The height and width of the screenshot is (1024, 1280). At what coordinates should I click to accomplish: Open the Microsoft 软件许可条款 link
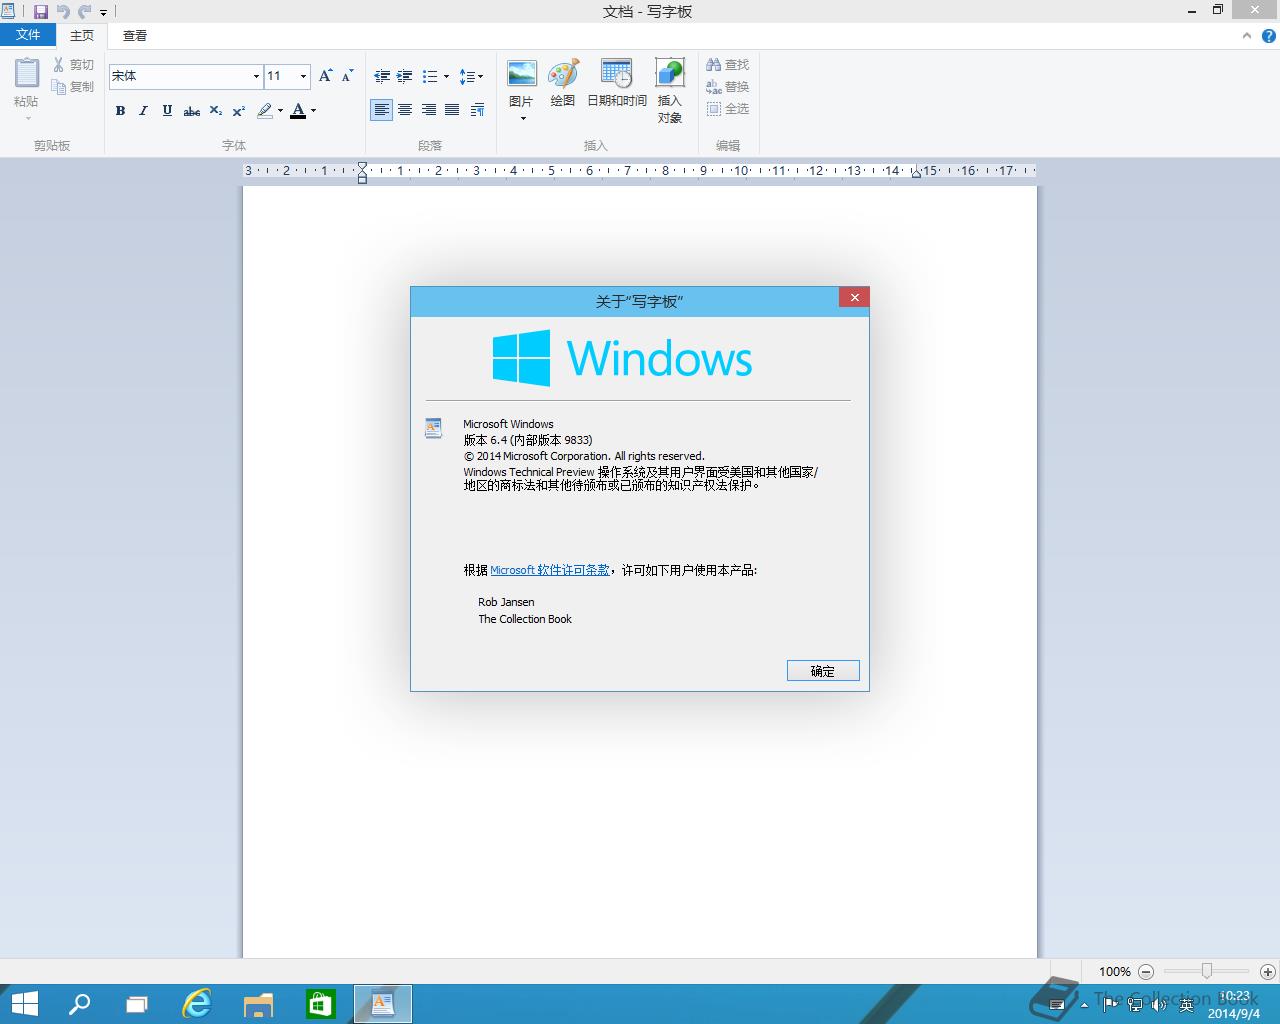(x=550, y=570)
